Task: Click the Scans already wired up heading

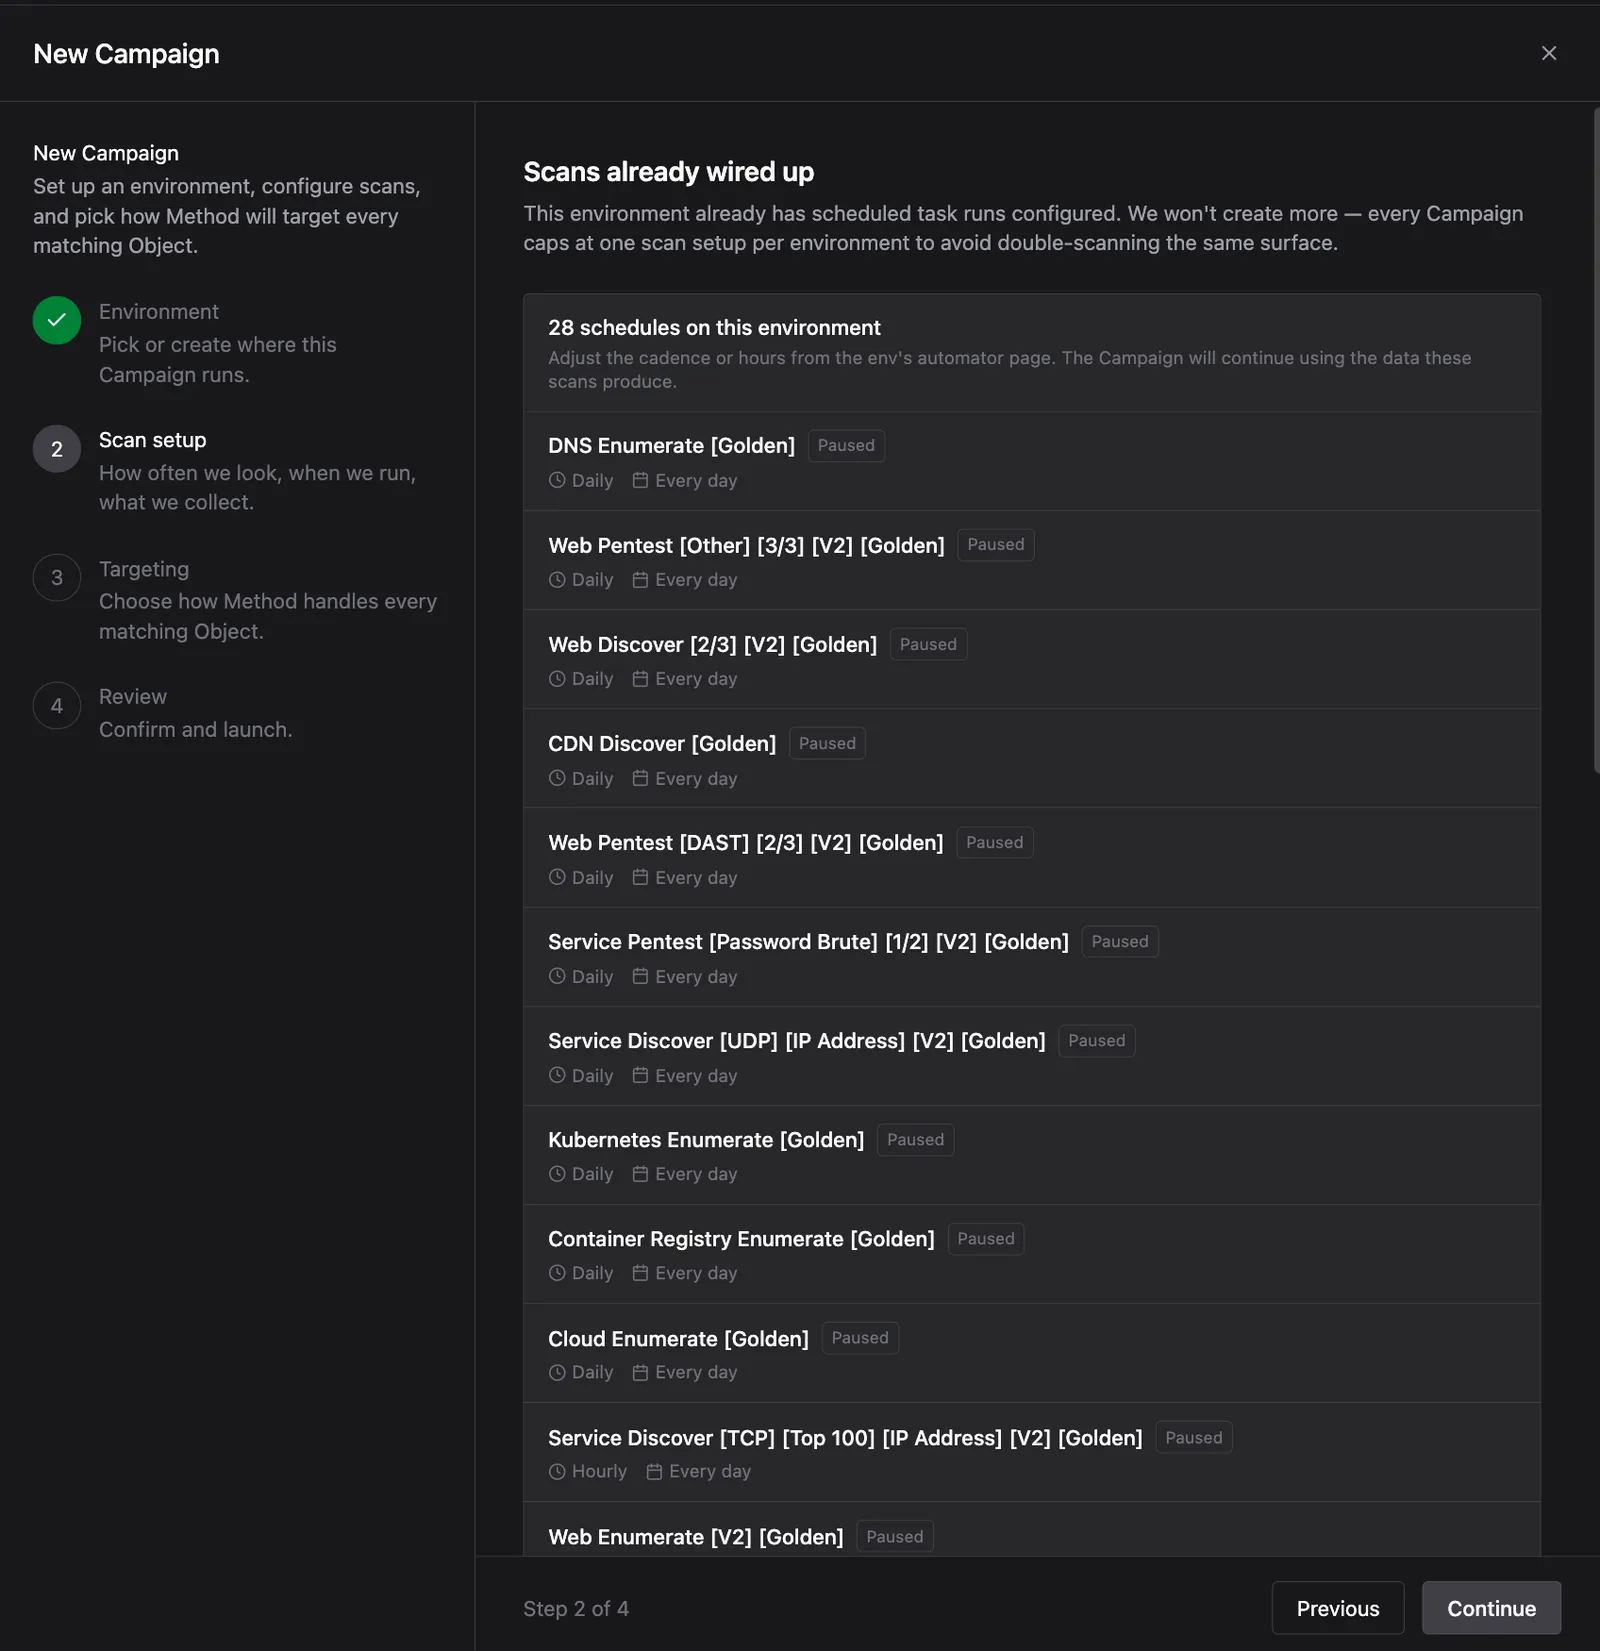Action: pyautogui.click(x=668, y=172)
